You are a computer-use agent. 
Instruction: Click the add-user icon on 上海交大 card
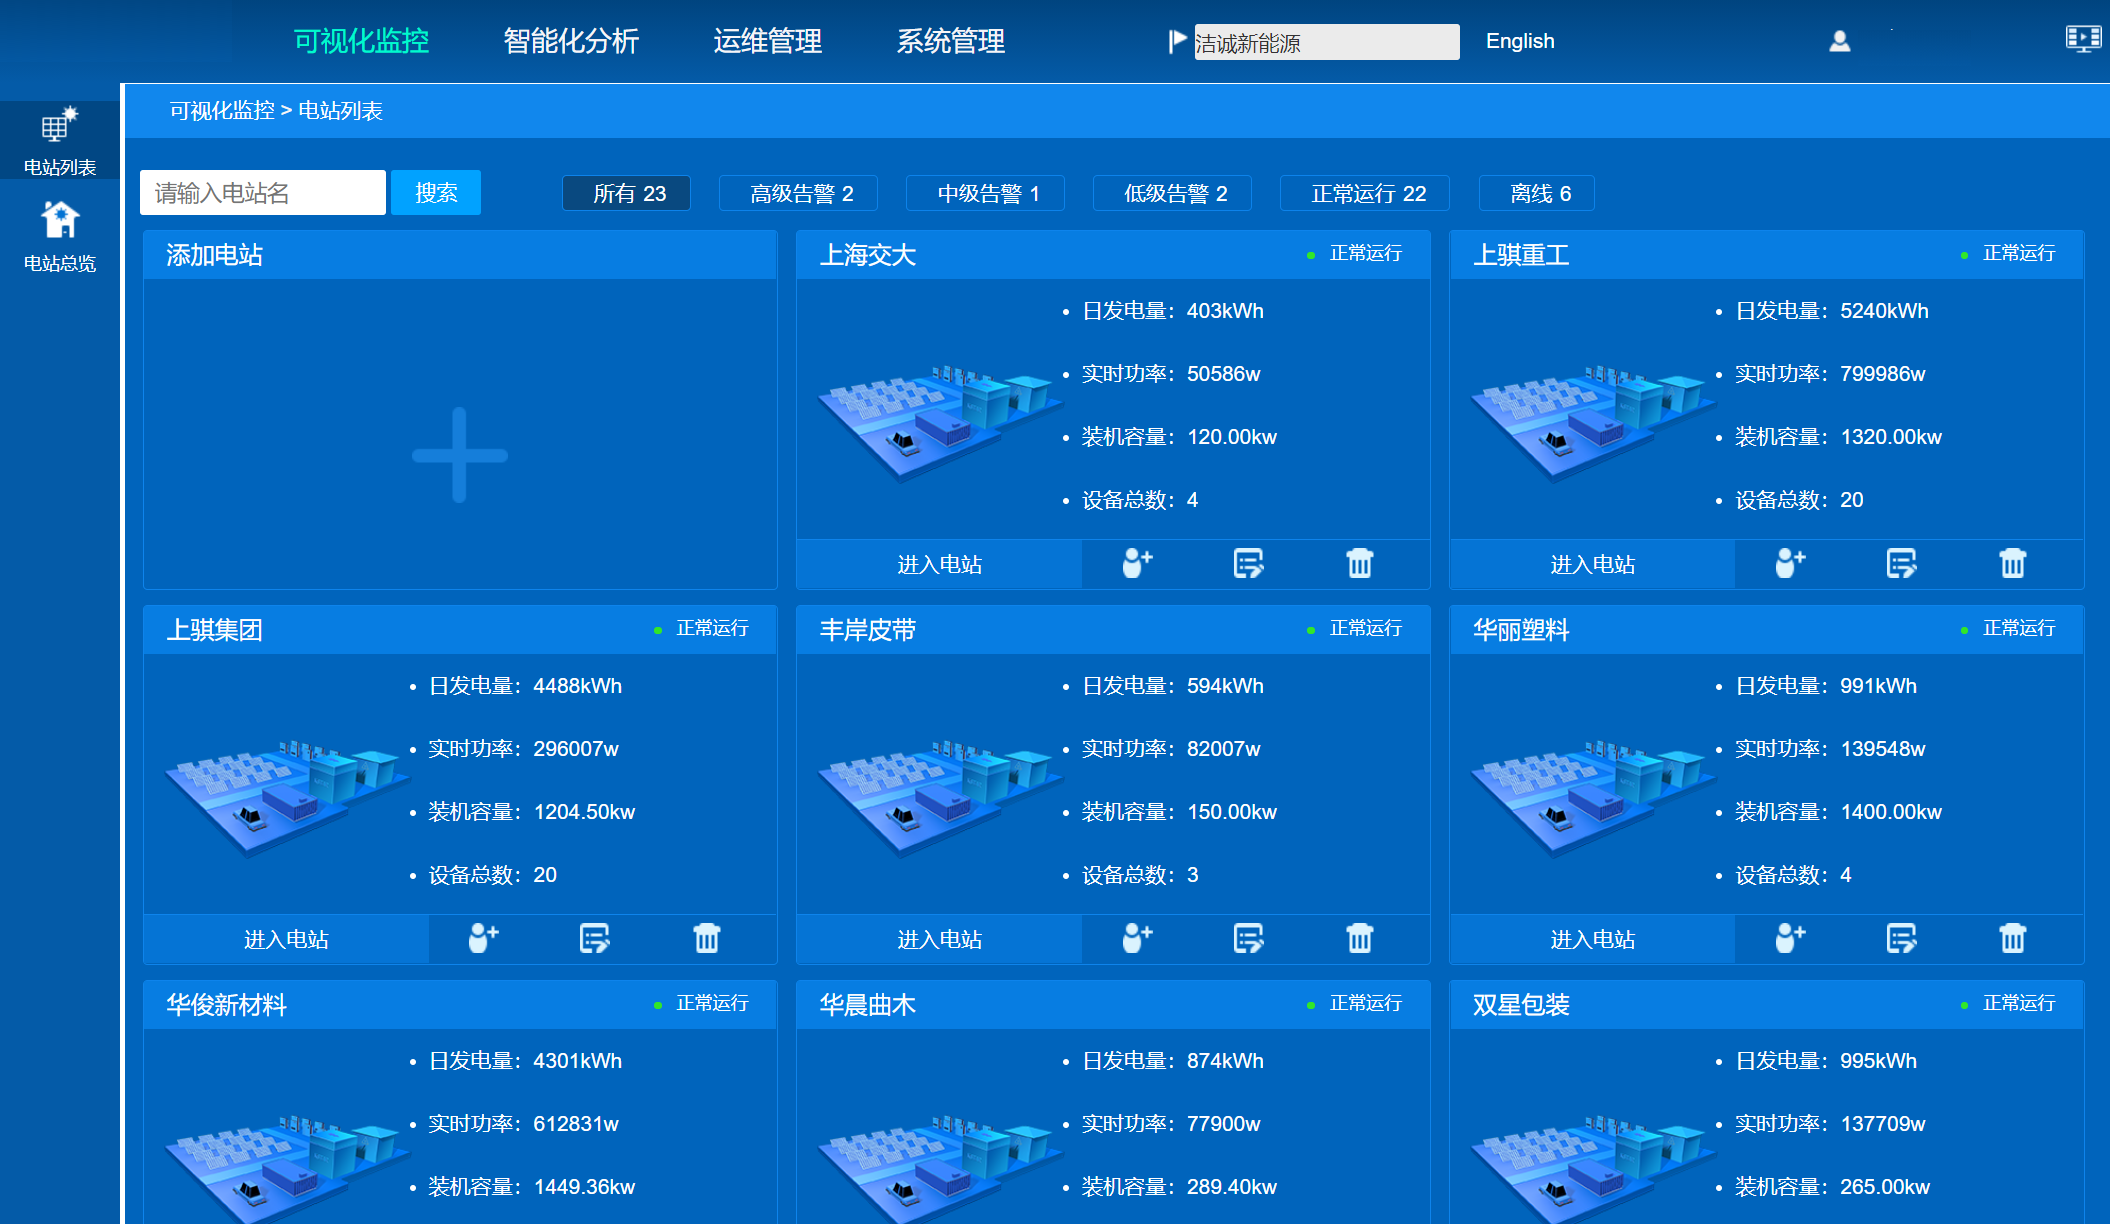pyautogui.click(x=1133, y=563)
